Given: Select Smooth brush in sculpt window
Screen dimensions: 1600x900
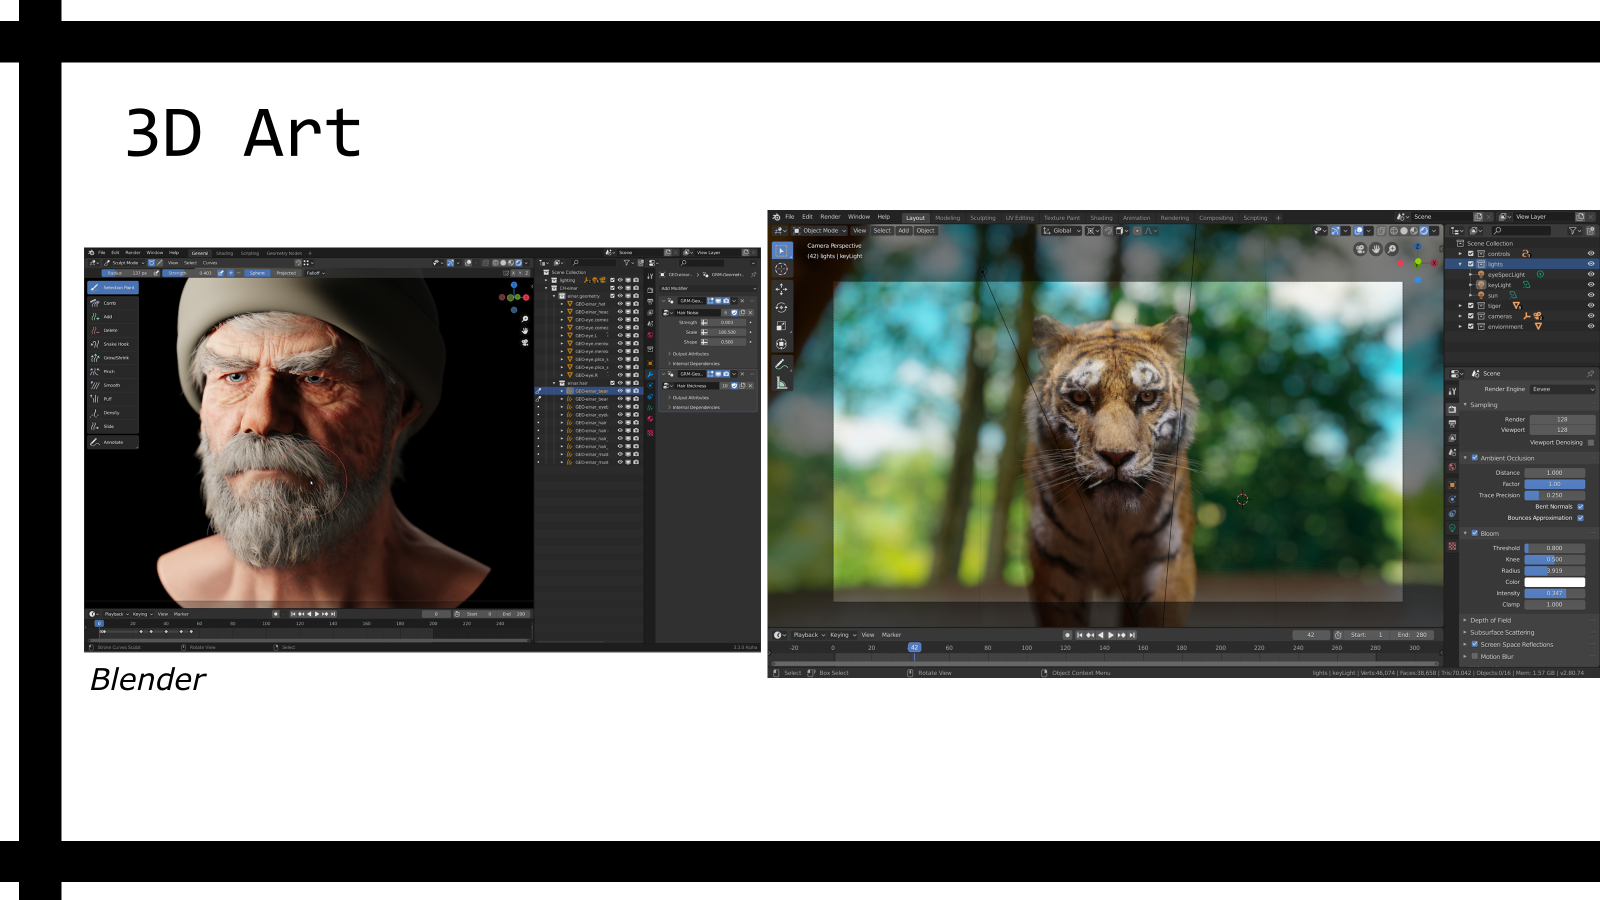Looking at the screenshot, I should click(113, 385).
